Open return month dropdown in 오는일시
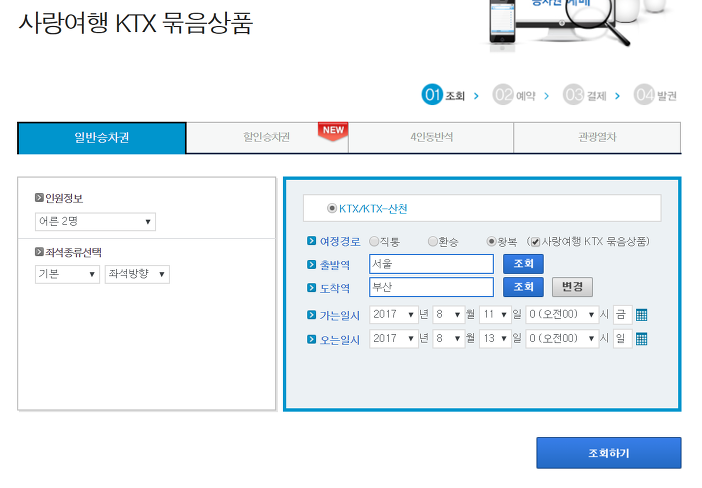Image resolution: width=702 pixels, height=488 pixels. tap(449, 338)
